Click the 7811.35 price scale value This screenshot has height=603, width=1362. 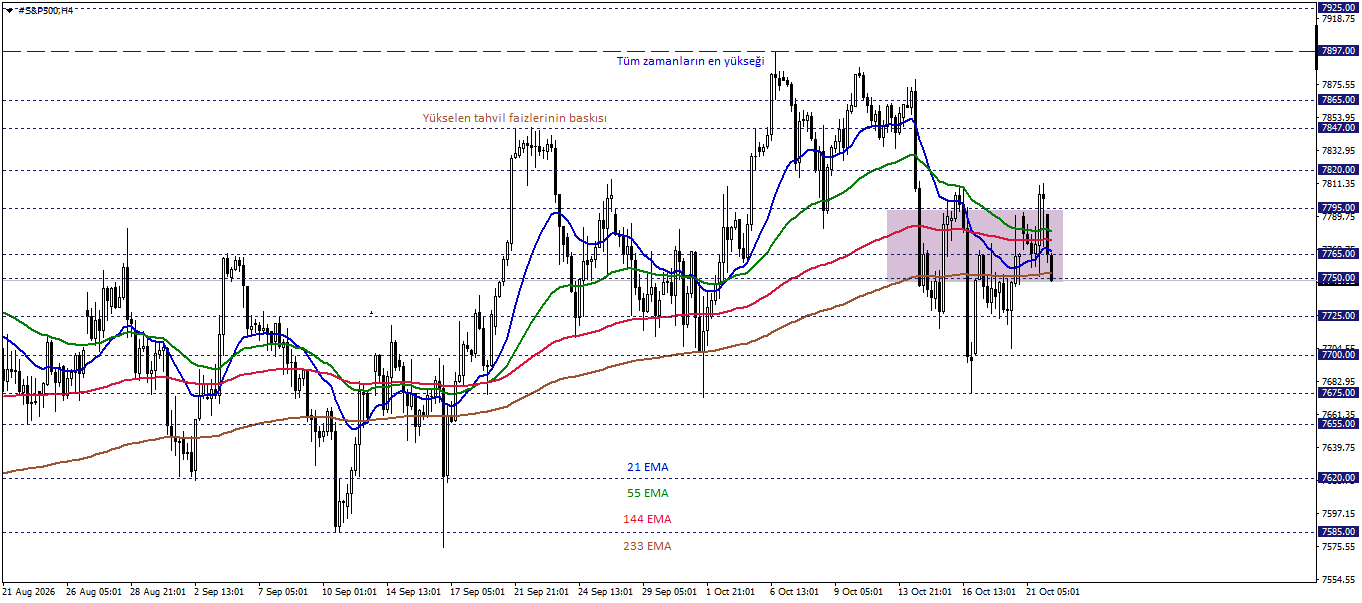coord(1338,184)
